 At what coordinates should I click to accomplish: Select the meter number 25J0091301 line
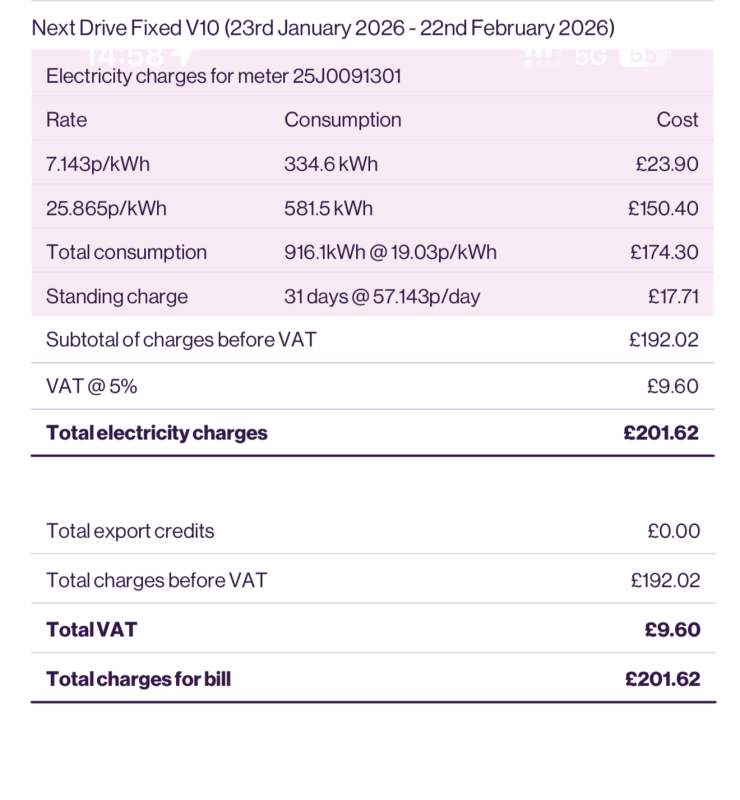tap(224, 75)
